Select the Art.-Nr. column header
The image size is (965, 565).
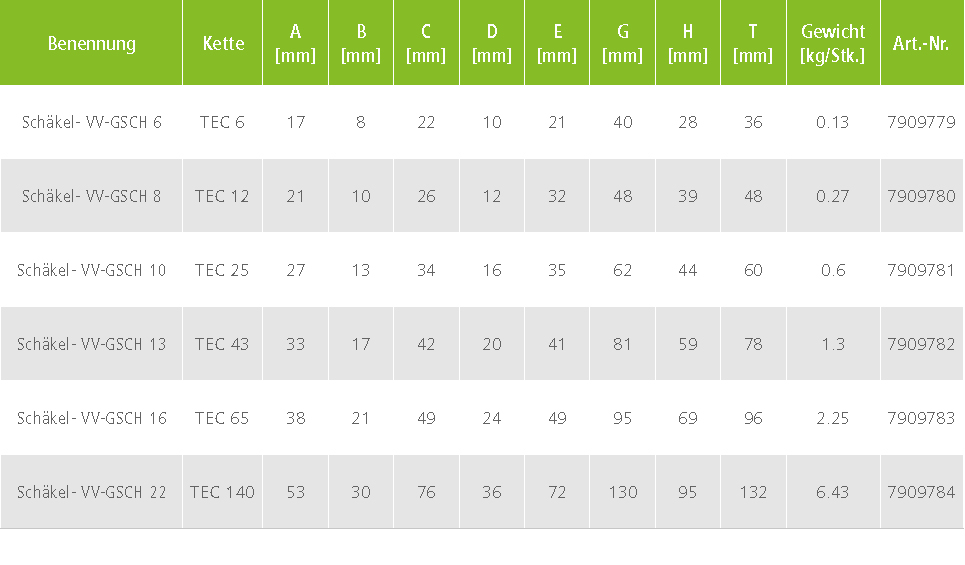coord(921,43)
